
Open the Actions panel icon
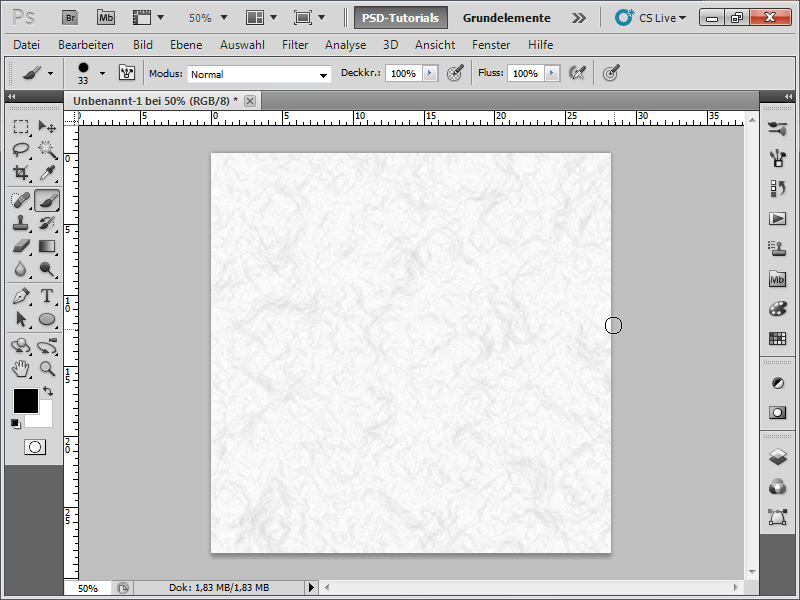[777, 219]
